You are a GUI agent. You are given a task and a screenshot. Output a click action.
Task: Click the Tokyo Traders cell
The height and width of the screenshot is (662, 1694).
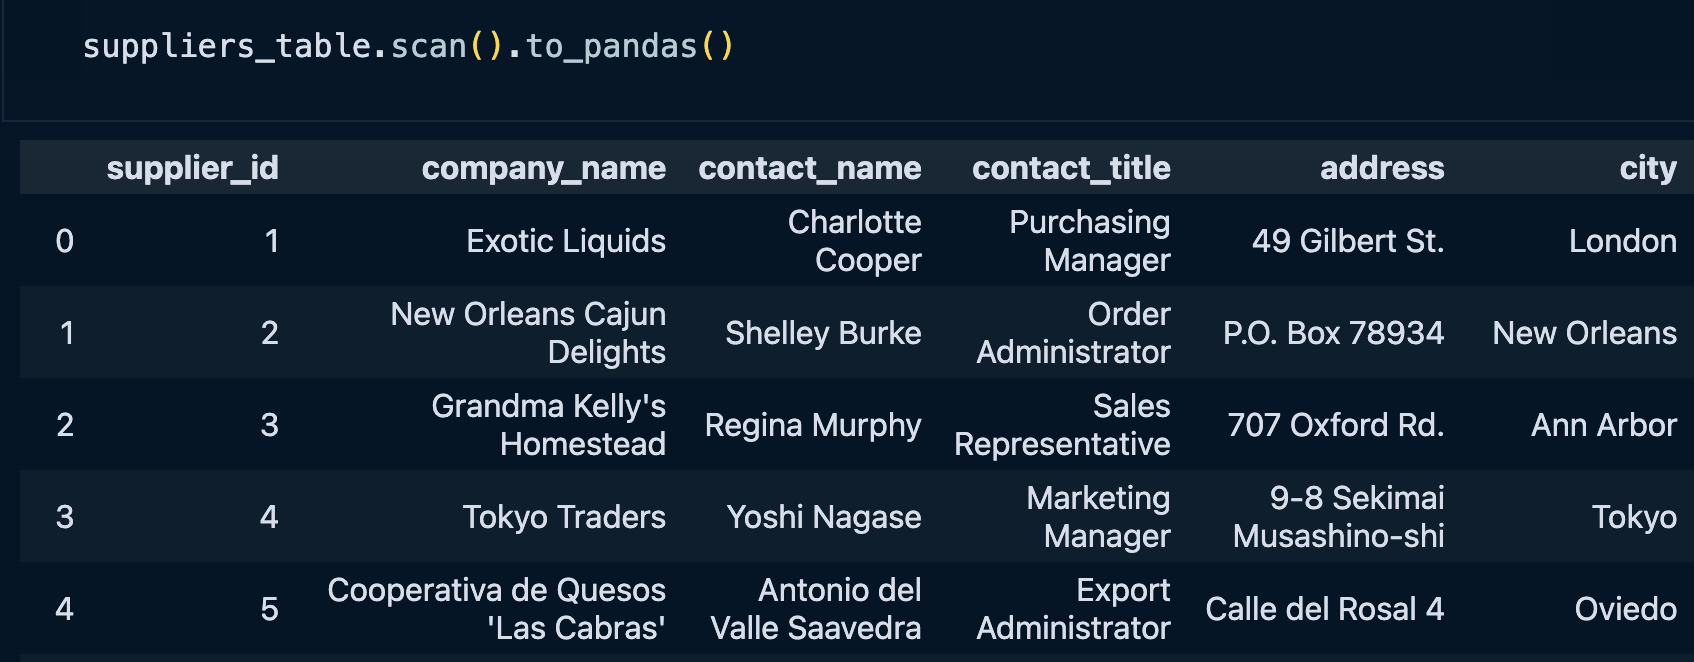pyautogui.click(x=563, y=517)
